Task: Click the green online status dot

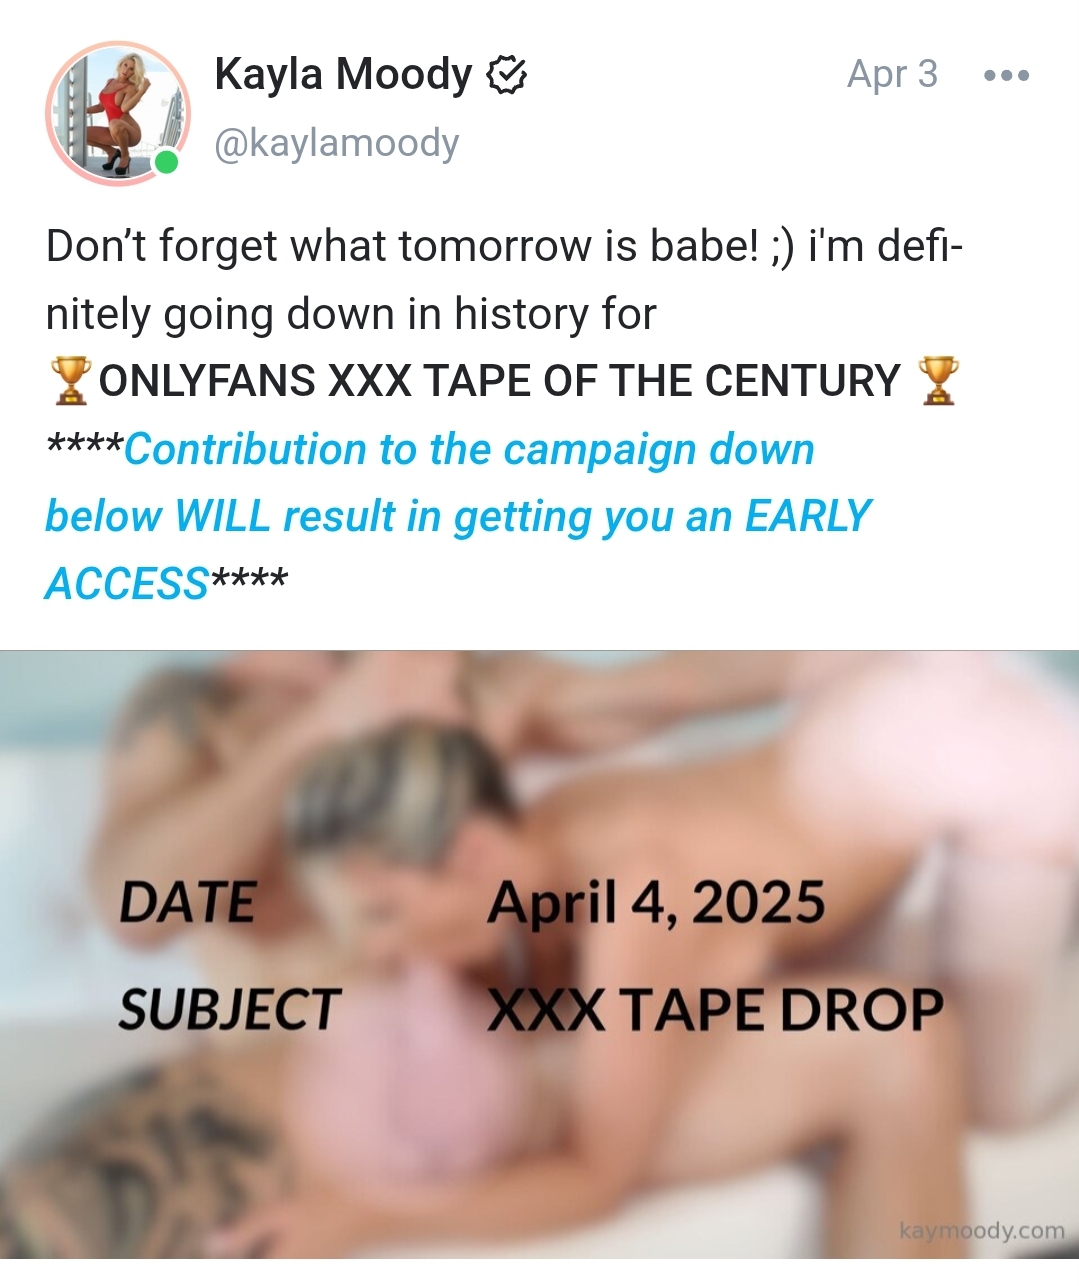Action: [167, 162]
